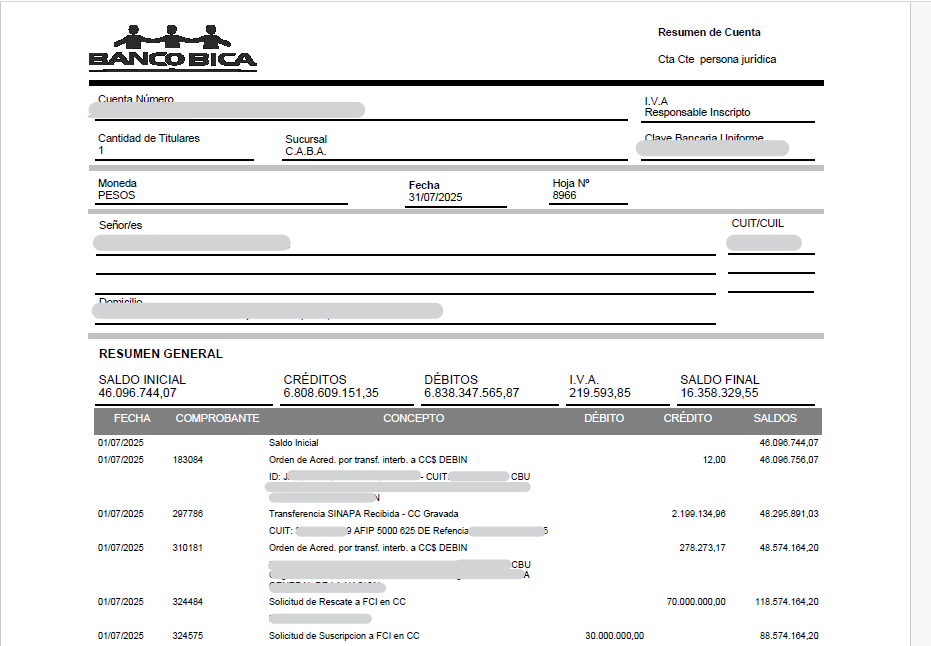Click the FECHA column header
The image size is (931, 646).
point(132,419)
